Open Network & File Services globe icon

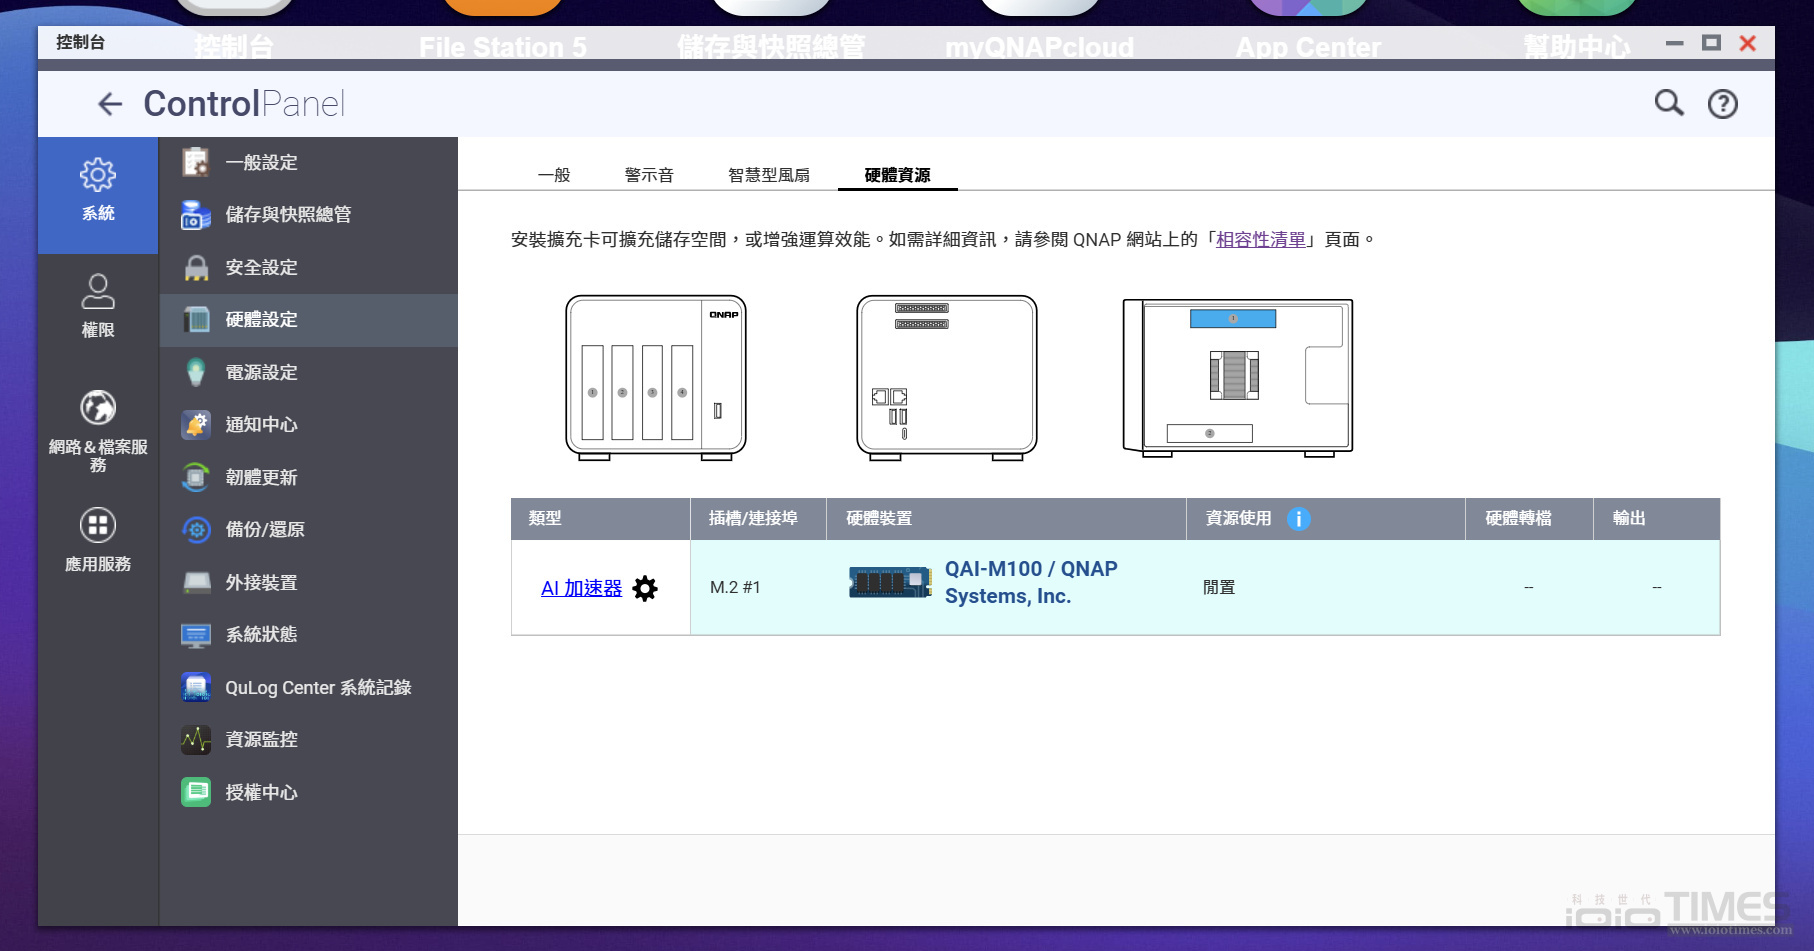(98, 408)
